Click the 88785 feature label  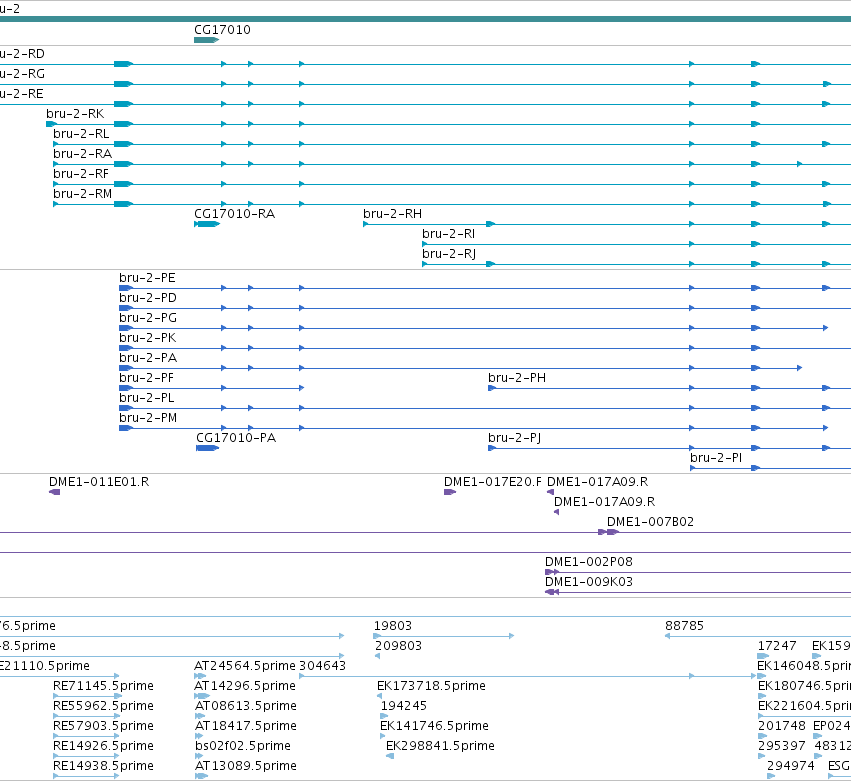(x=684, y=626)
